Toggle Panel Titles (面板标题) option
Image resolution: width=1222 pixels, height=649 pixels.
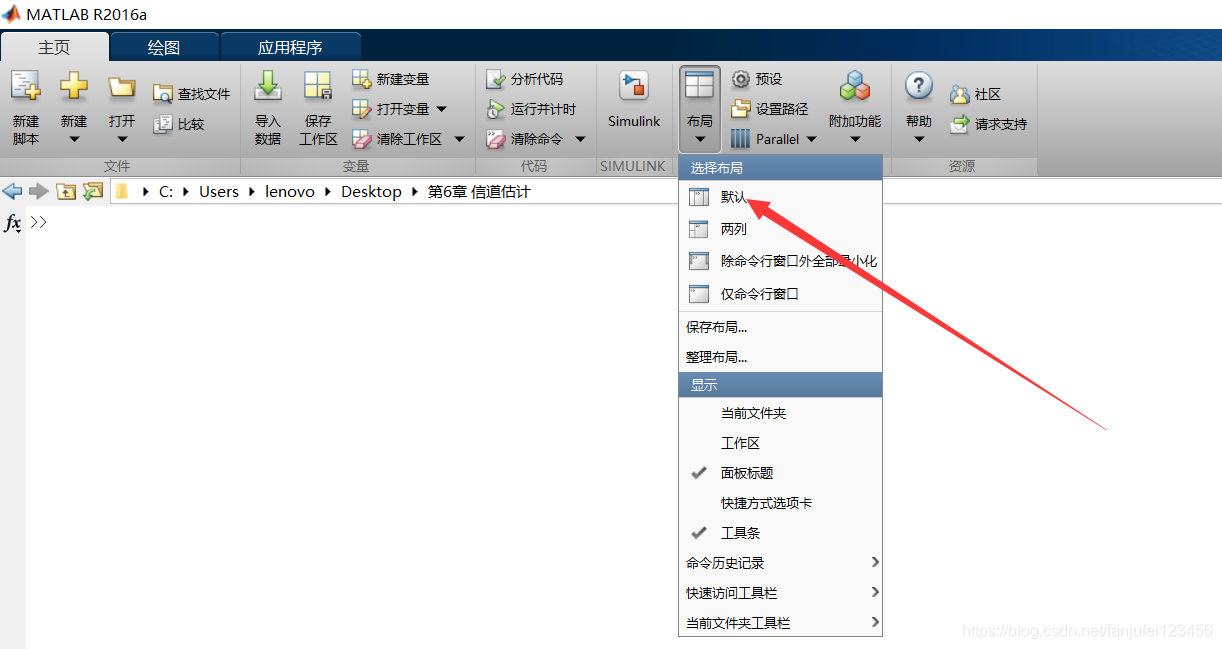pyautogui.click(x=780, y=473)
